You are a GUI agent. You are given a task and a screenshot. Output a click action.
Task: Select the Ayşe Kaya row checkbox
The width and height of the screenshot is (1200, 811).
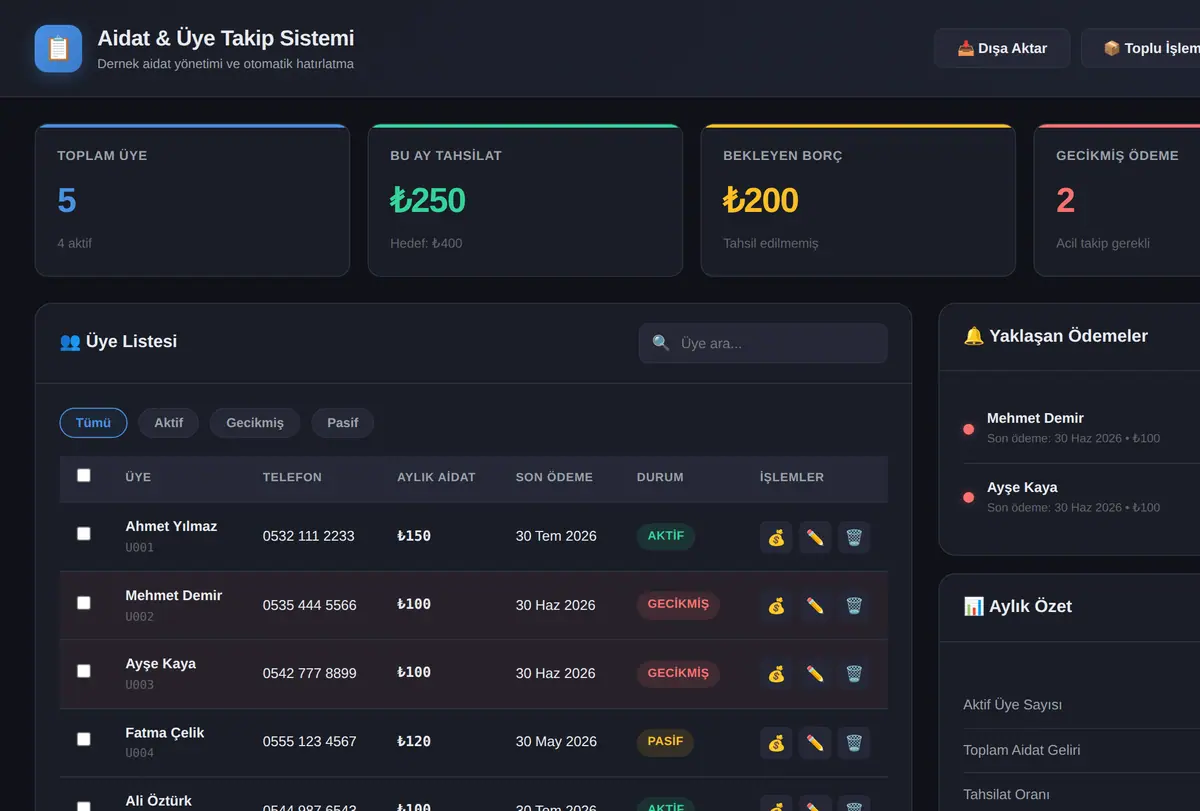tap(84, 671)
